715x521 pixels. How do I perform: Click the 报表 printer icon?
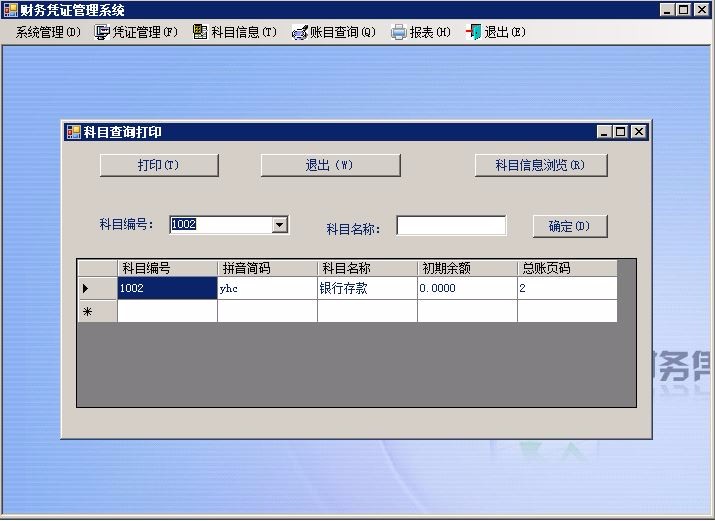tap(399, 32)
